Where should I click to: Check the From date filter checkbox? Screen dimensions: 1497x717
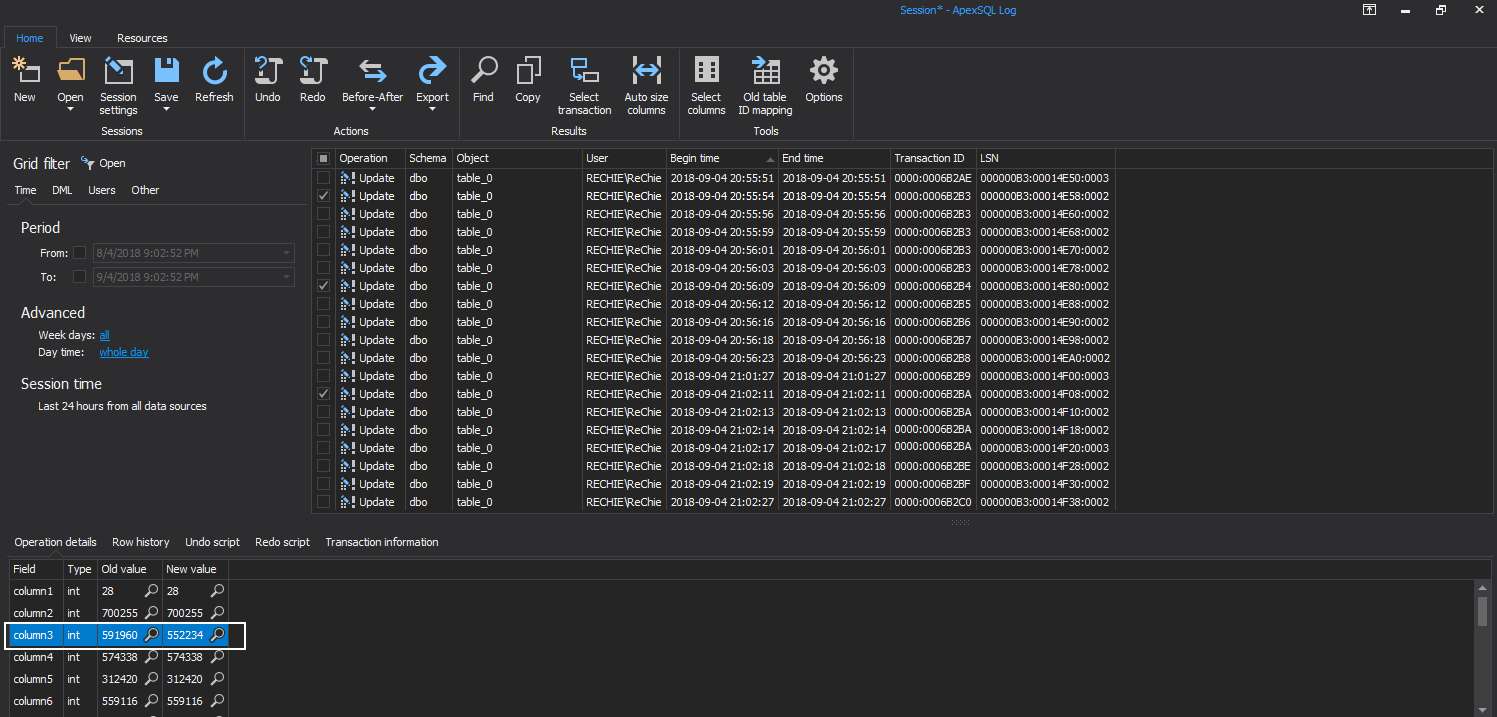point(79,252)
